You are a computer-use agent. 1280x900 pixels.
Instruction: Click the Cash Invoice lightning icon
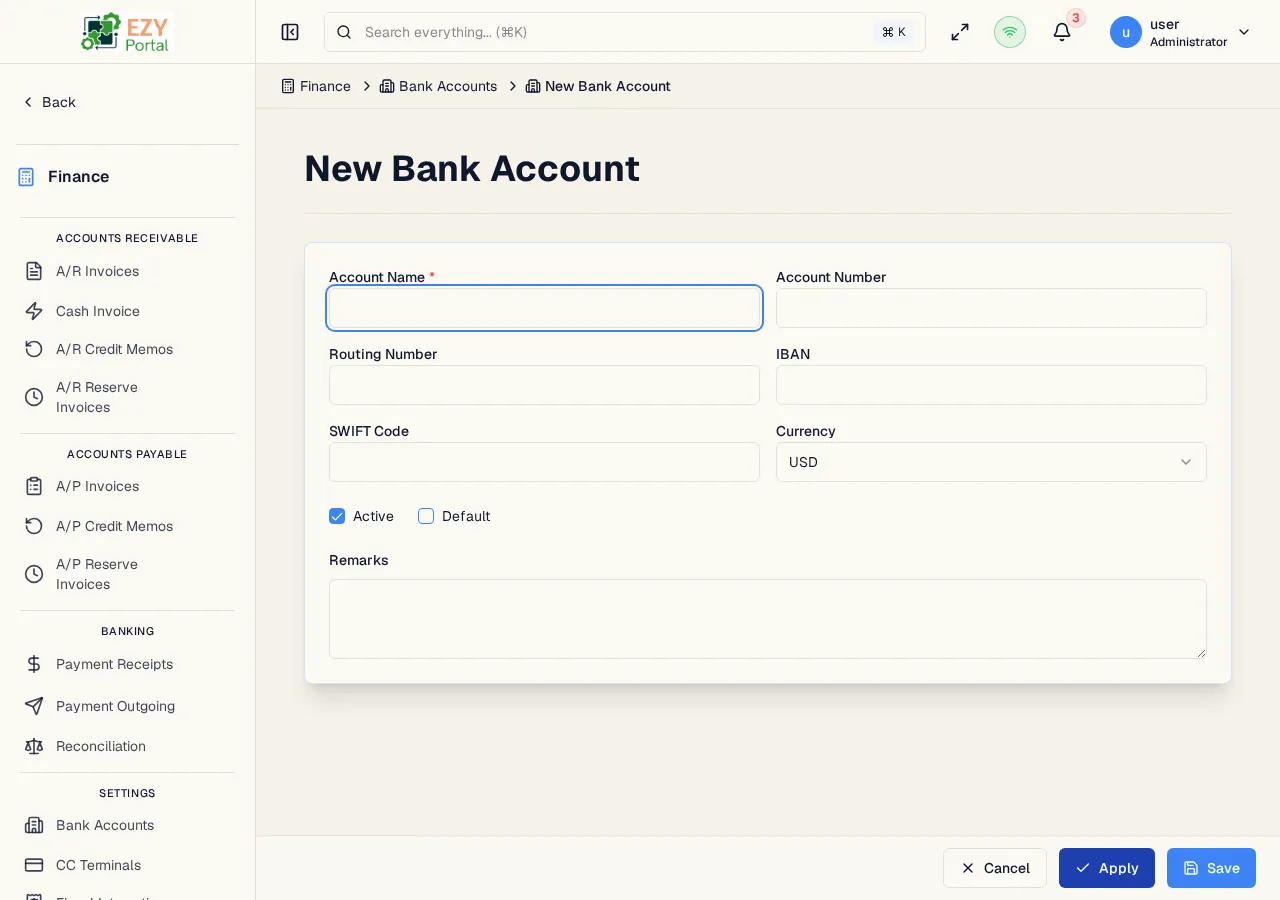34,311
